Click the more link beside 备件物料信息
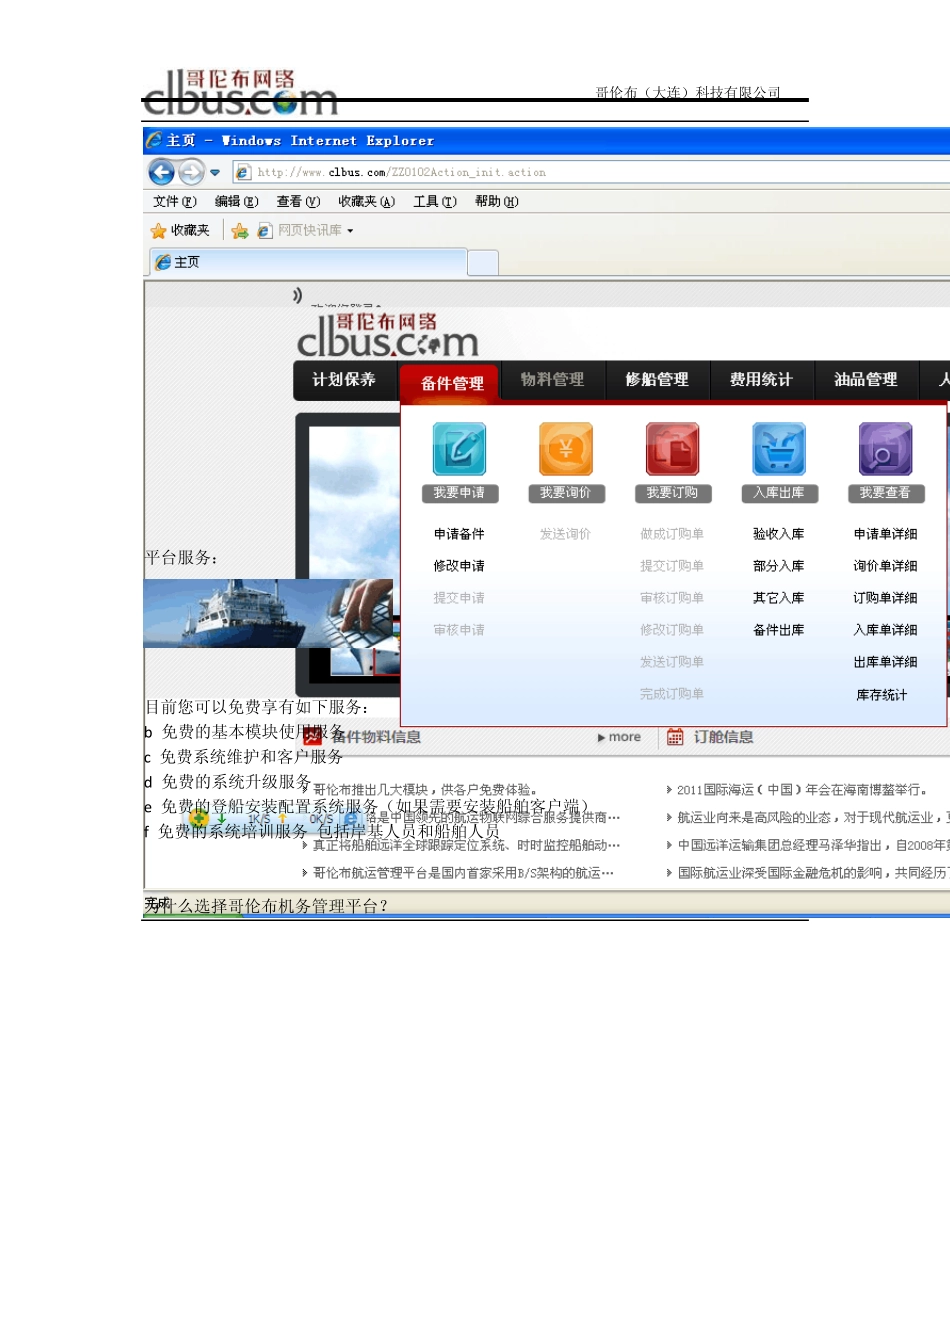 point(620,737)
